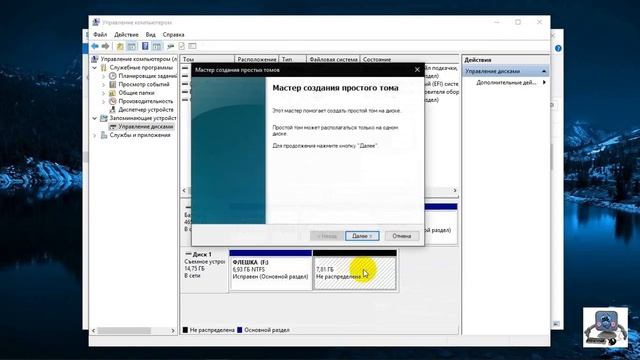The width and height of the screenshot is (640, 360).
Task: Expand the Планировщик заданий node
Action: click(x=103, y=76)
